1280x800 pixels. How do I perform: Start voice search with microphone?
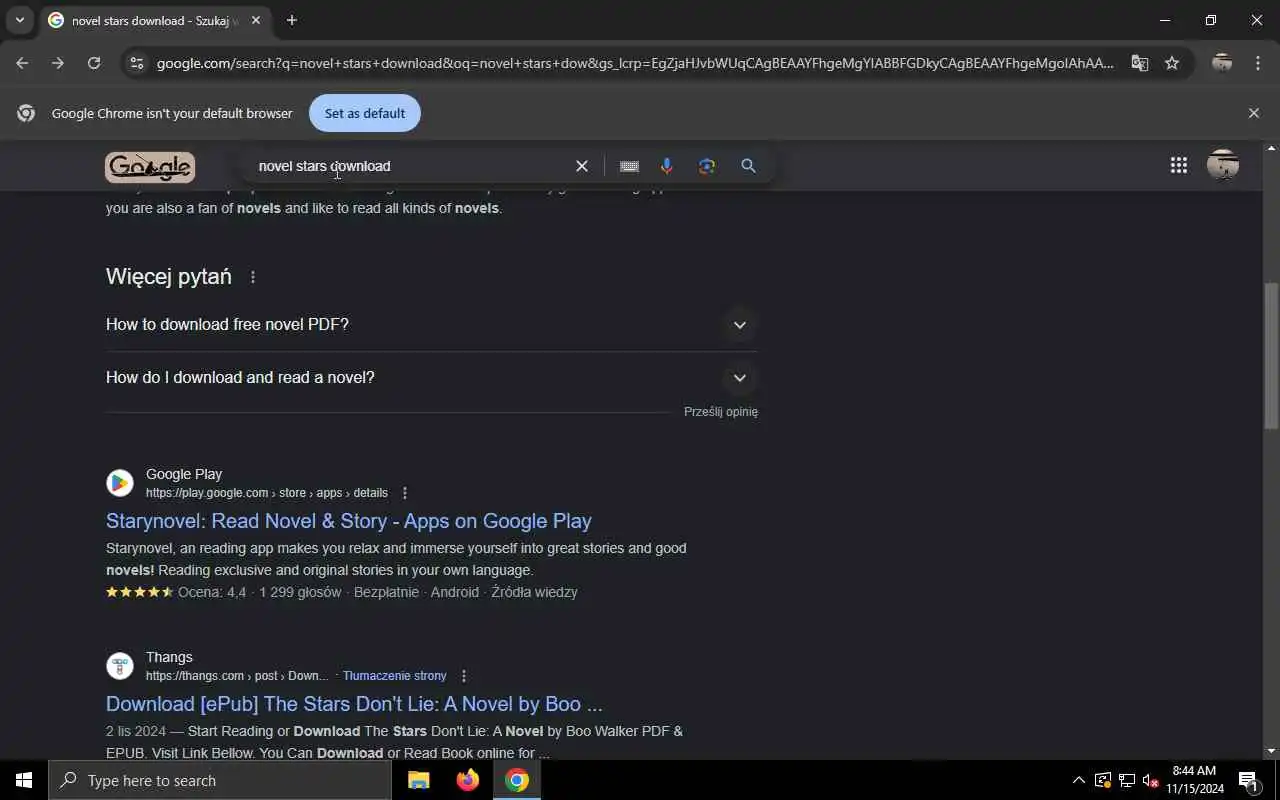click(667, 166)
